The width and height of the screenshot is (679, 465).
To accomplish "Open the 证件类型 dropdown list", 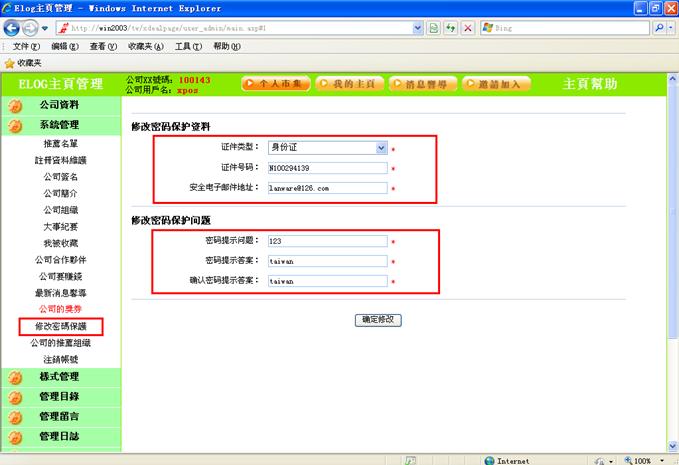I will tap(380, 147).
